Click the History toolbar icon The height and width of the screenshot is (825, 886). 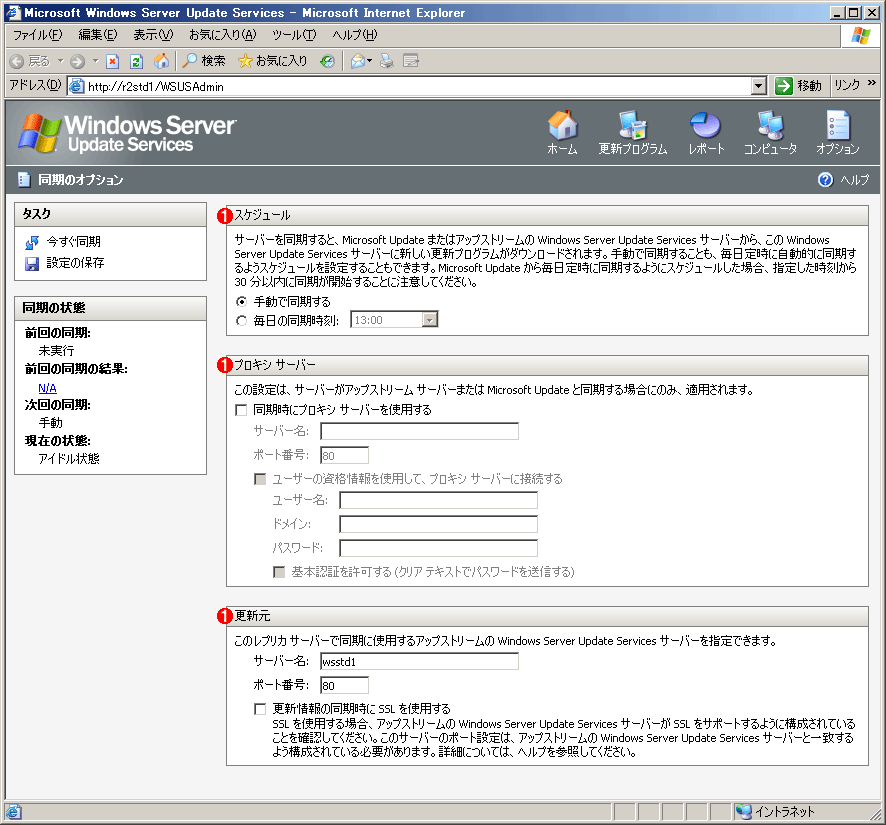pos(327,61)
